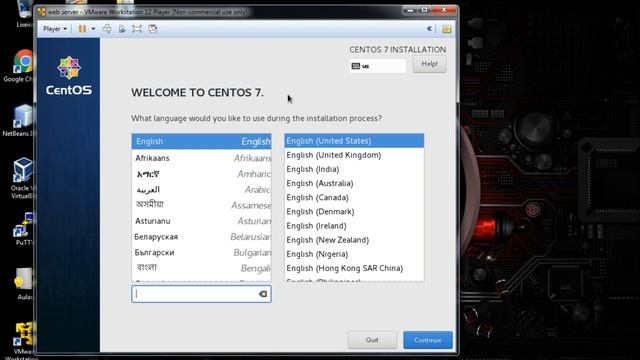Choose English (Australia) locale
The height and width of the screenshot is (360, 640).
[x=354, y=183]
